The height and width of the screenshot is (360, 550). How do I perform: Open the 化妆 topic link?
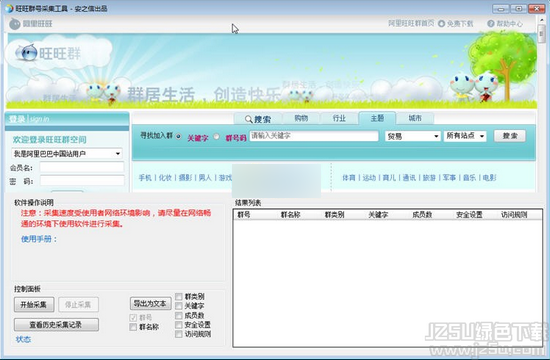pos(165,178)
